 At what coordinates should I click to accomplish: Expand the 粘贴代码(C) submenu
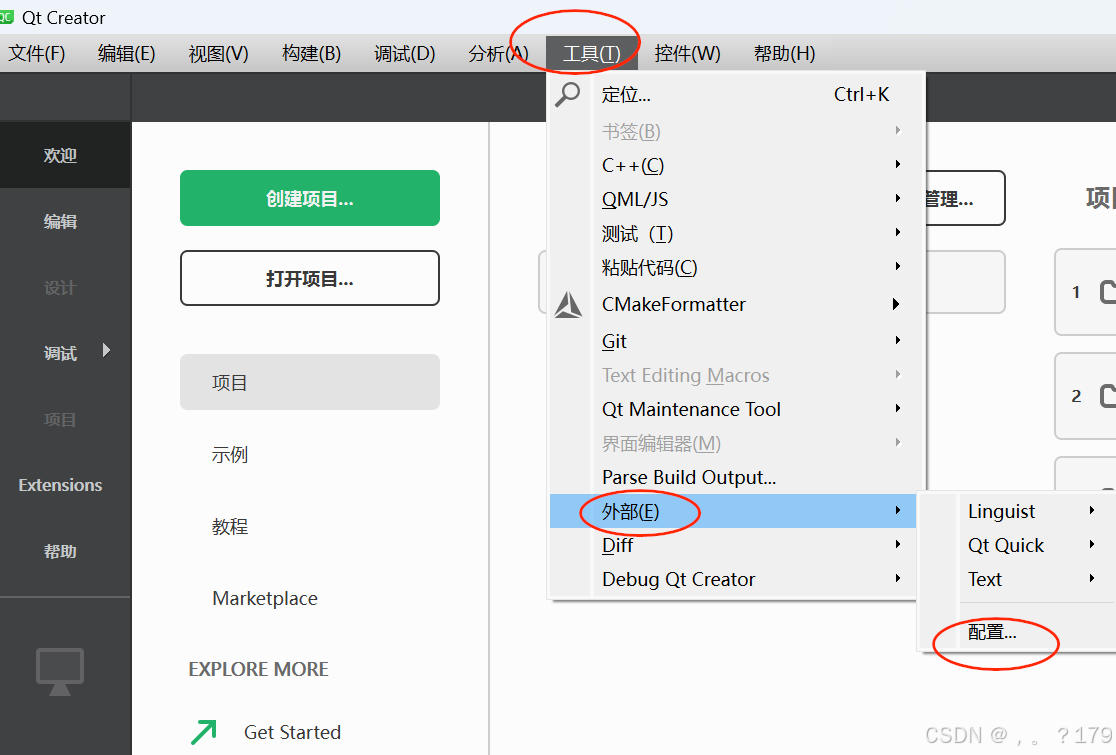737,268
